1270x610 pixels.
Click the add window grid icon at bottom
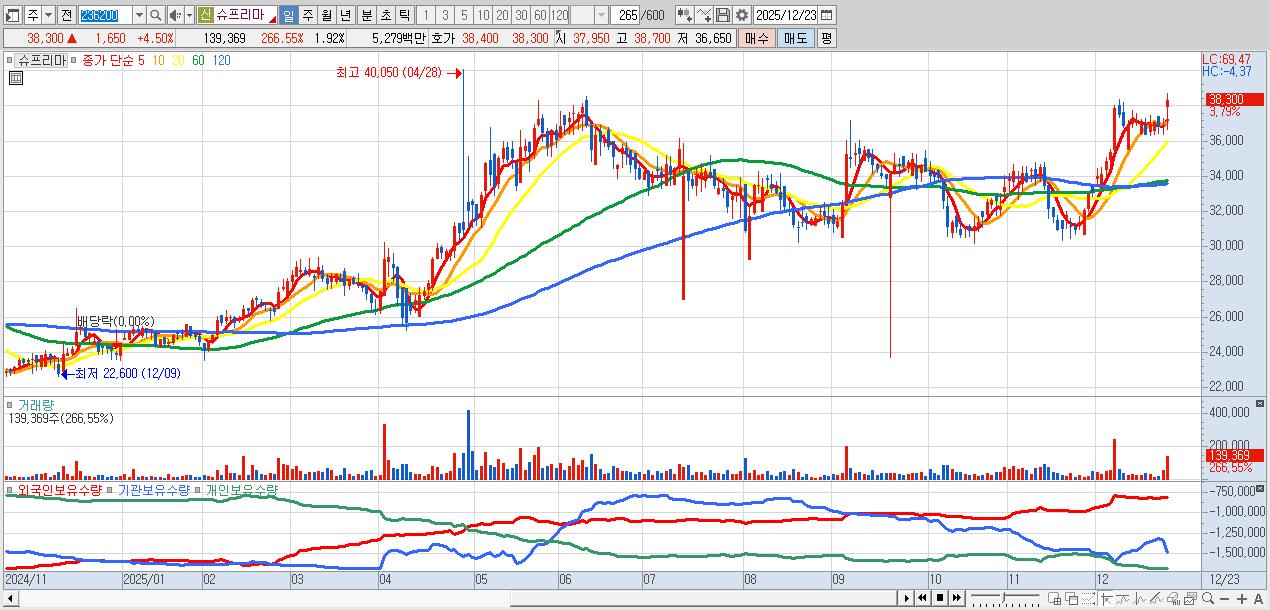click(x=1054, y=598)
